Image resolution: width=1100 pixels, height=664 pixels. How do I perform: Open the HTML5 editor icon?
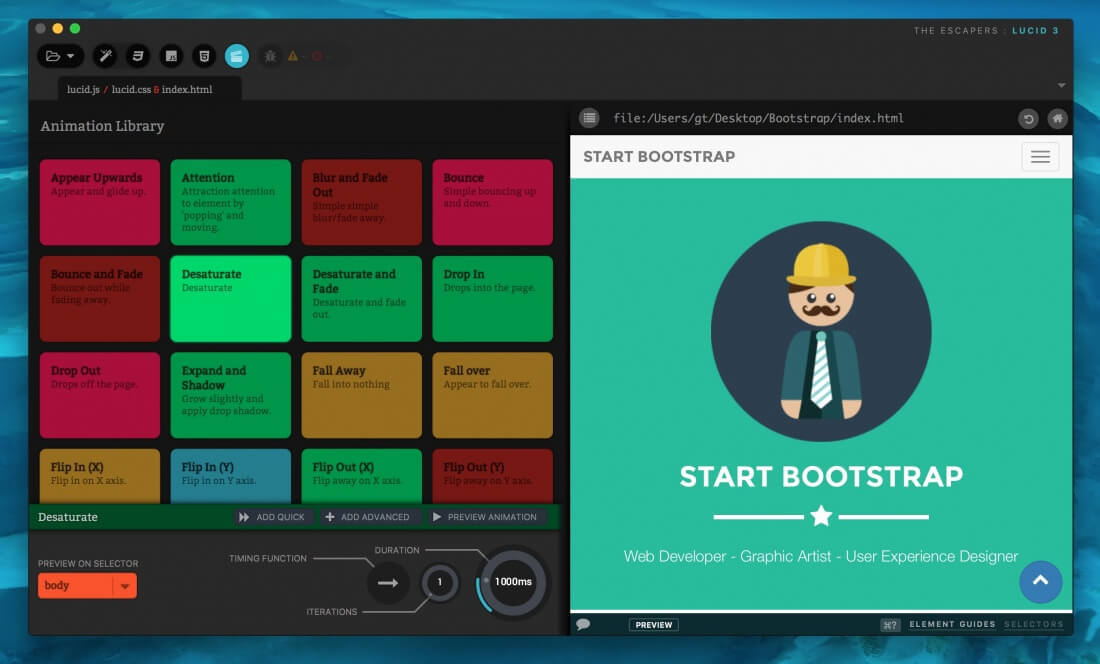[x=204, y=56]
